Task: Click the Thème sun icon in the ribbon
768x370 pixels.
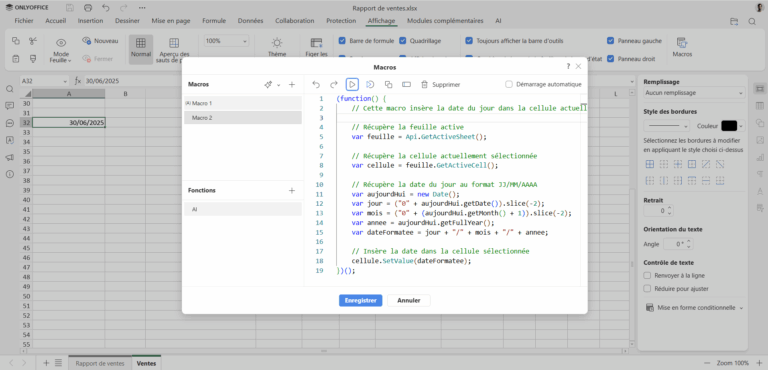Action: tap(277, 43)
